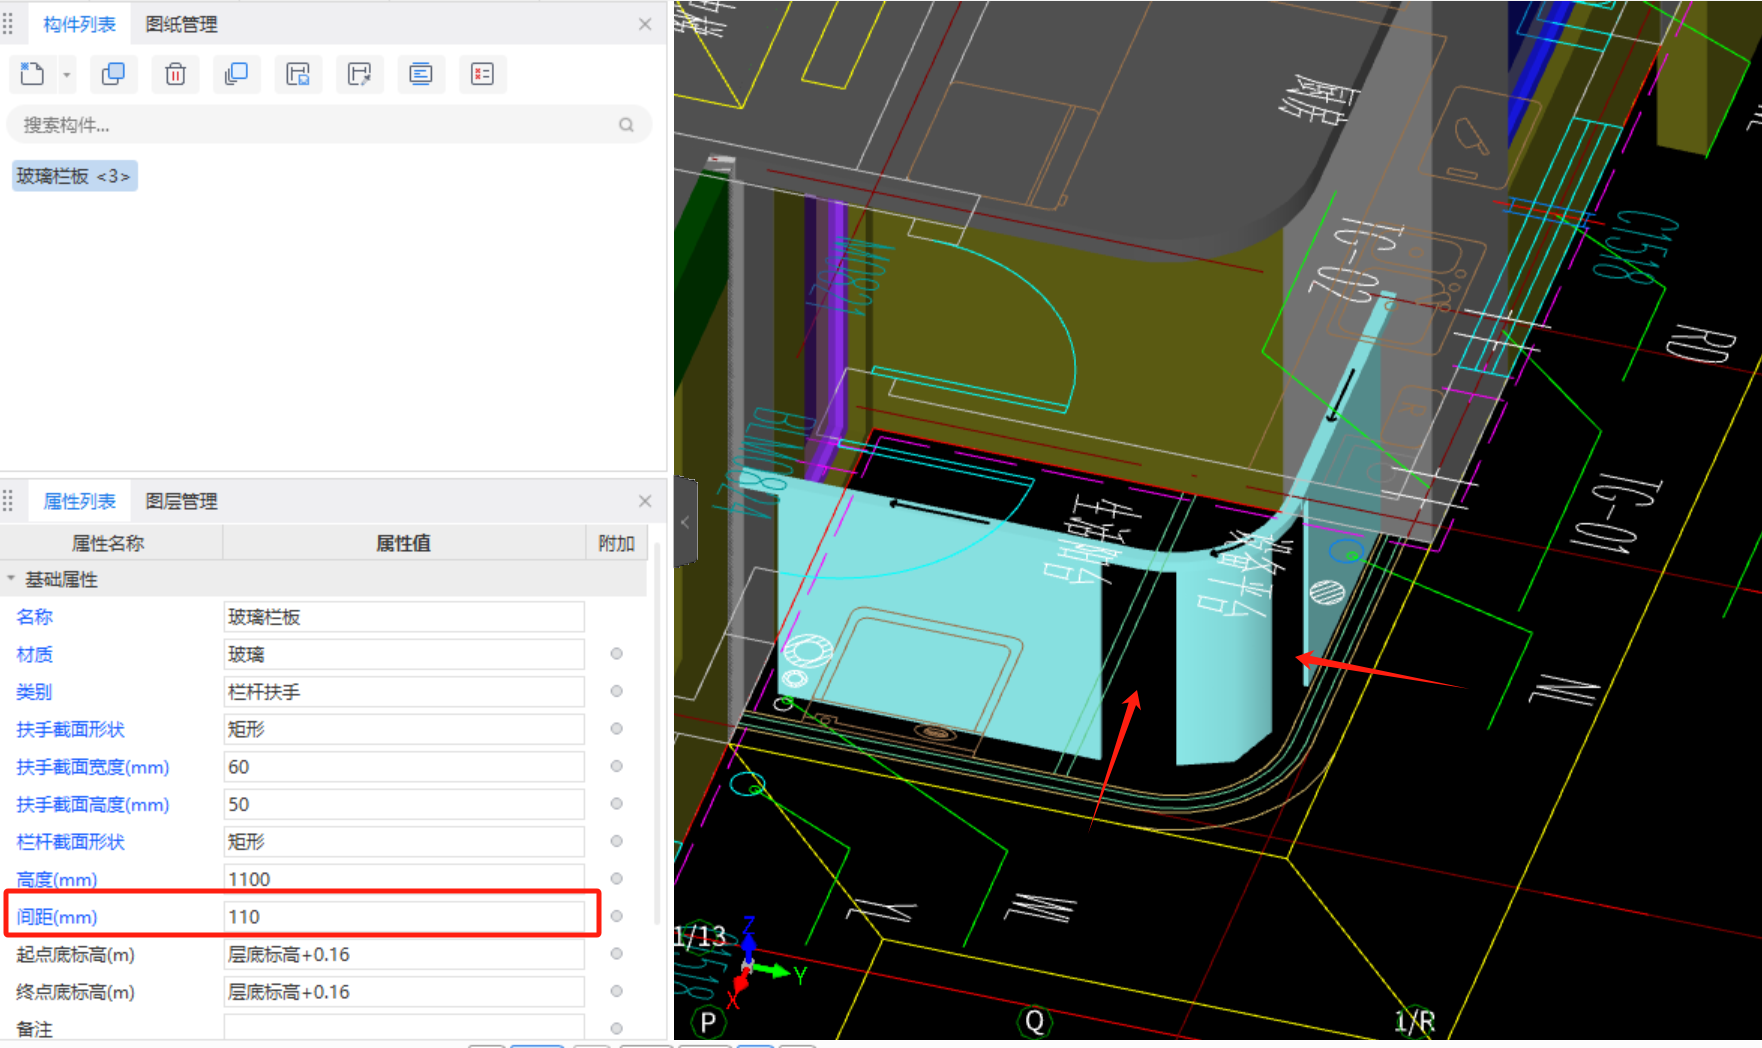Focus the 搜索构件 search field
Screen dimensions: 1762x1048
coord(329,125)
